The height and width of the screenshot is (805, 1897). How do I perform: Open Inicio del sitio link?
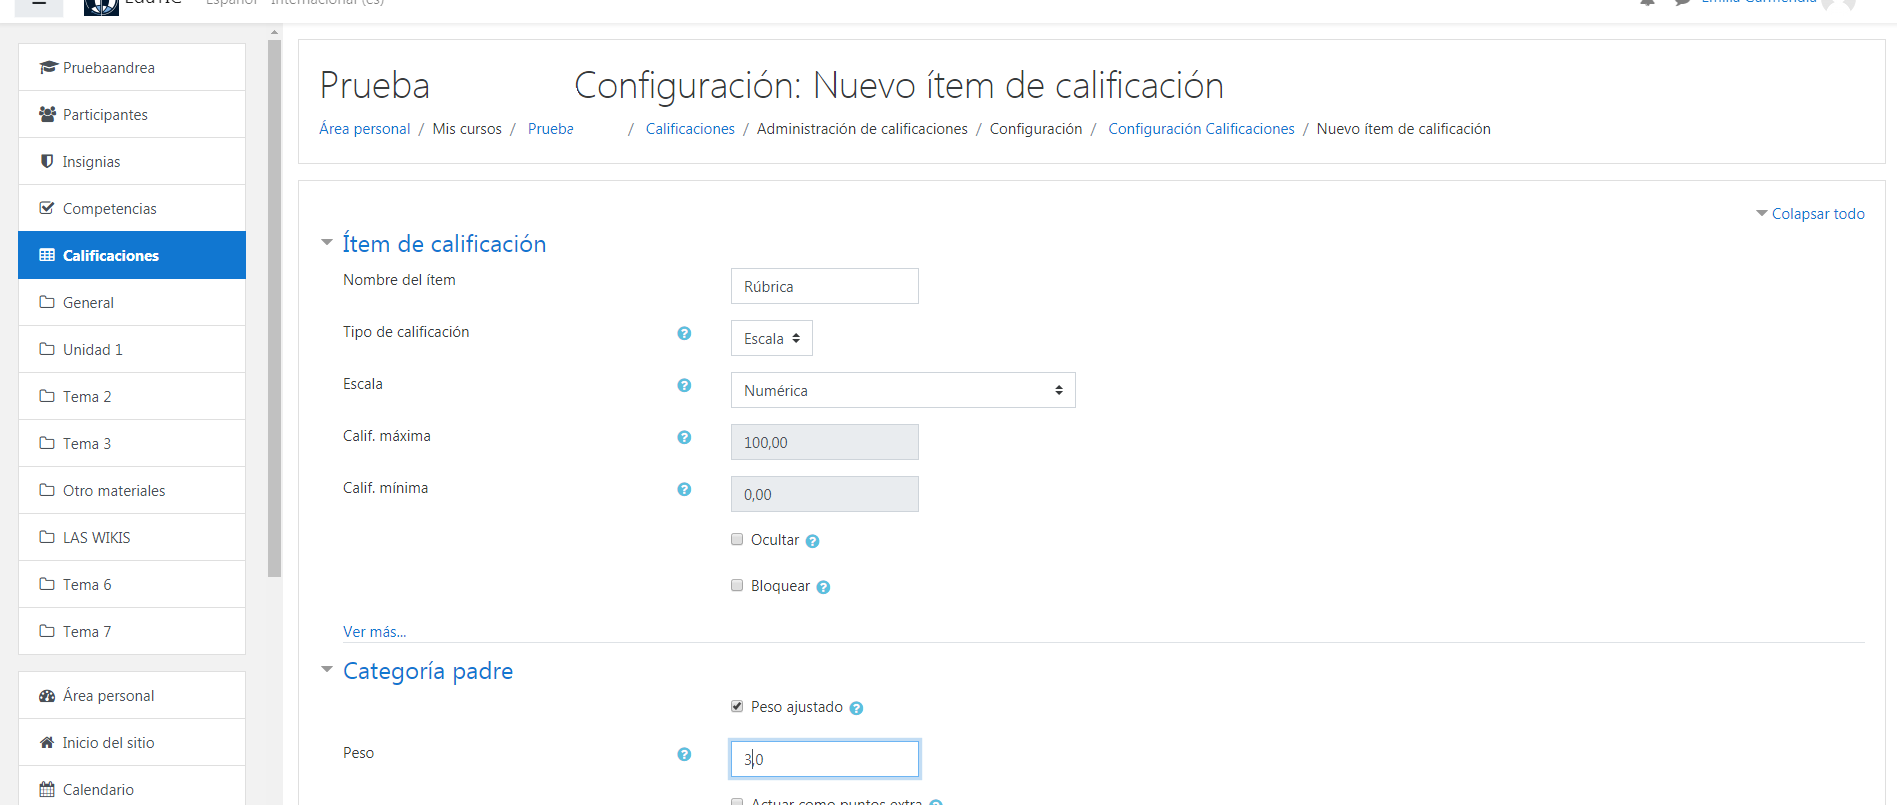point(132,742)
